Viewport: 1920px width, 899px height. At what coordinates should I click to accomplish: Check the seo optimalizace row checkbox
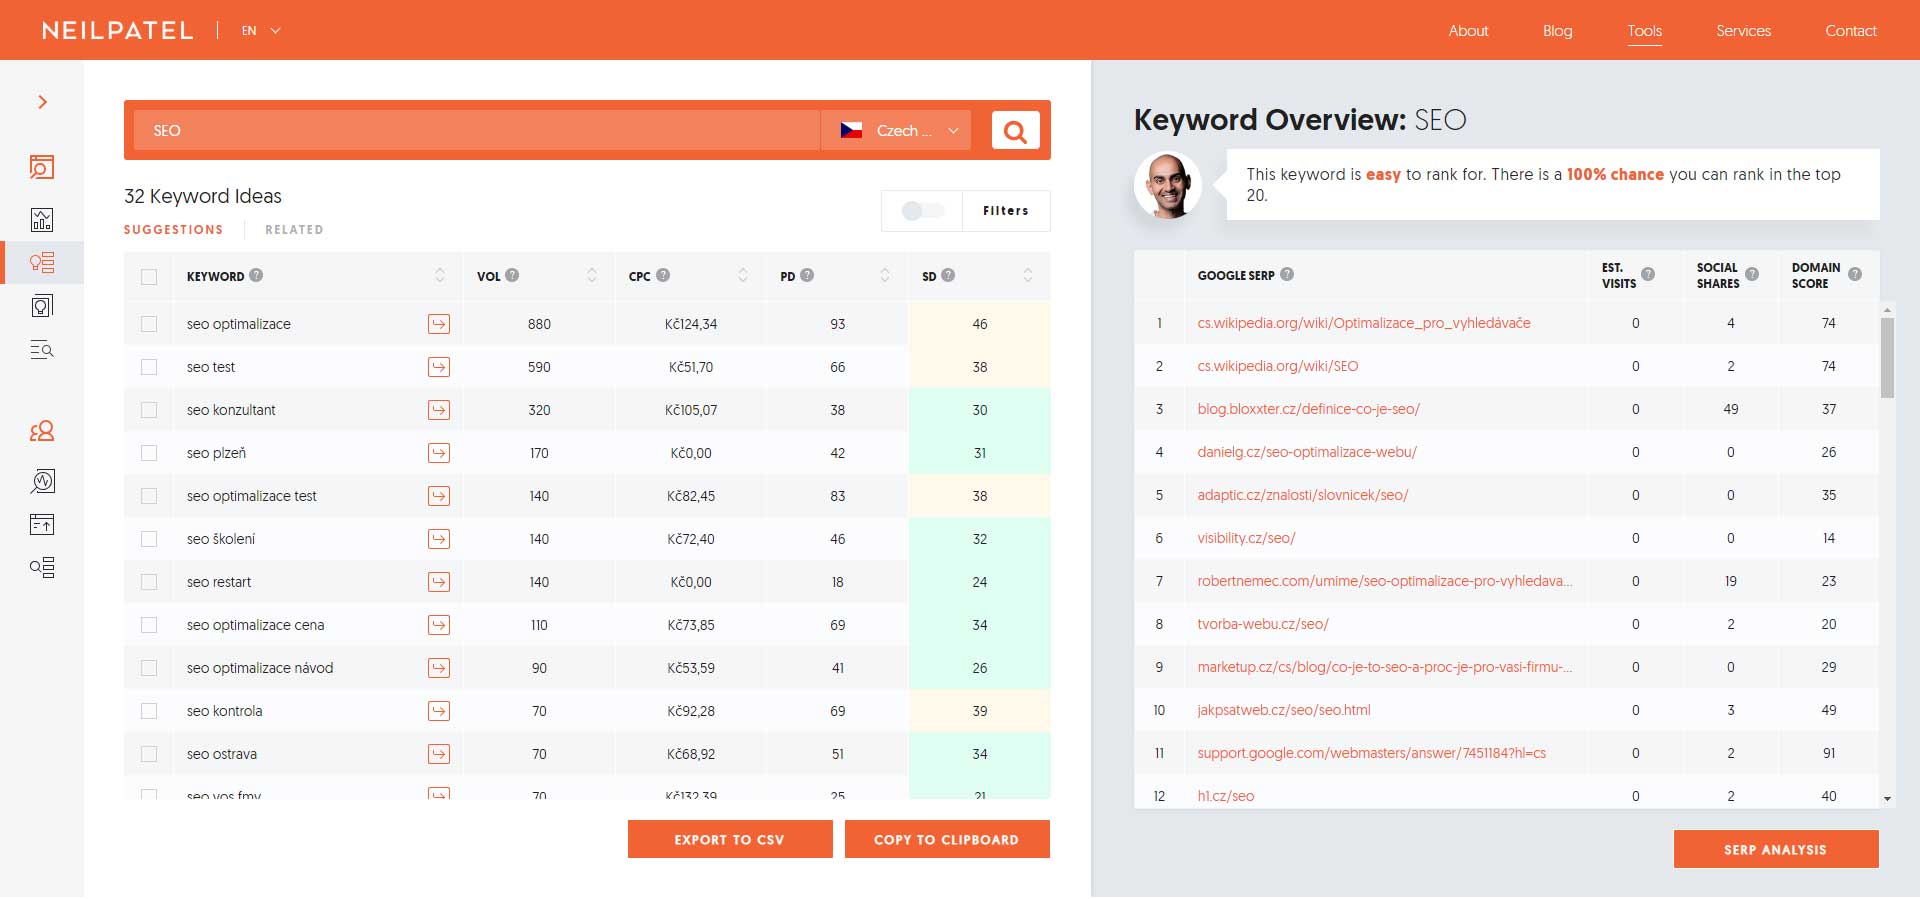coord(149,324)
